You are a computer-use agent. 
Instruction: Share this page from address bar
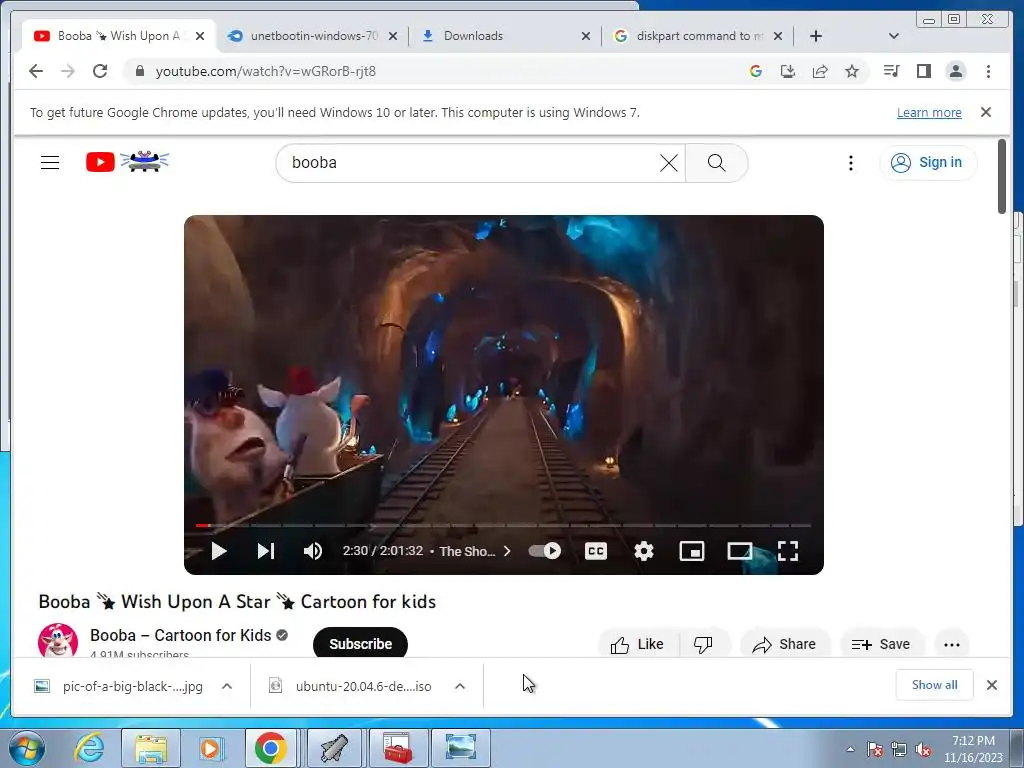coord(820,71)
